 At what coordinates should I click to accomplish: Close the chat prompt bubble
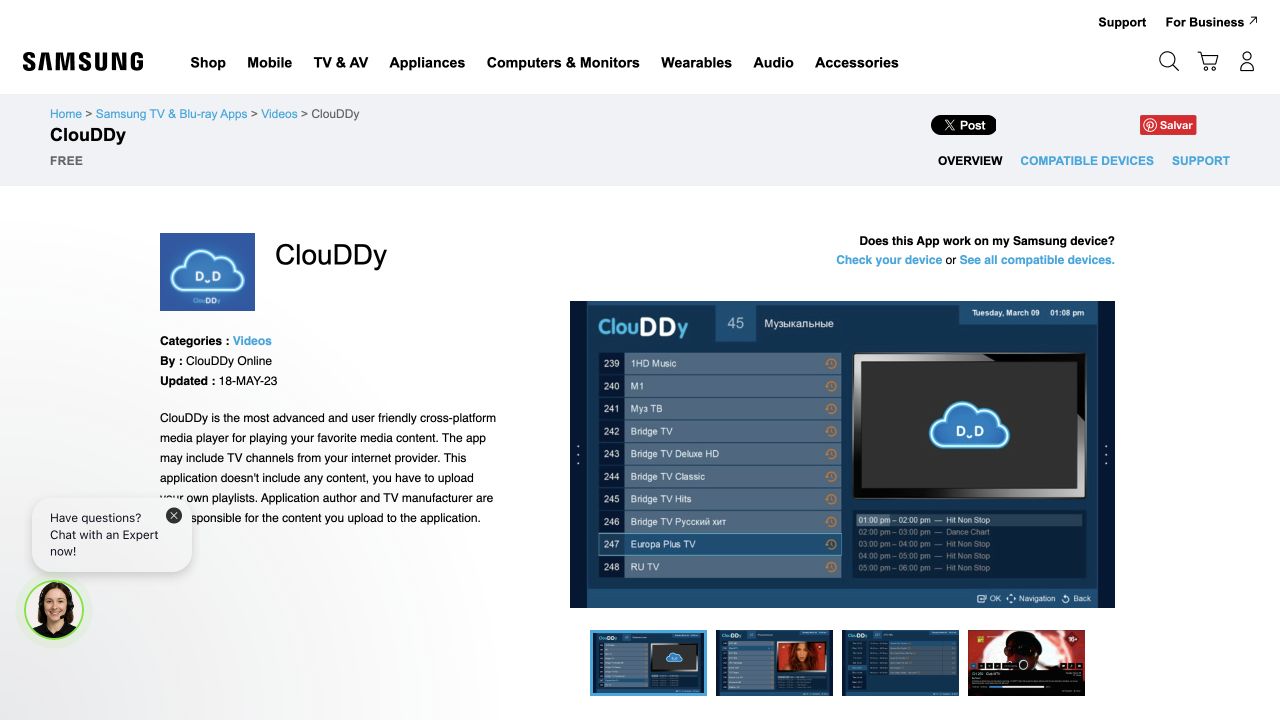174,516
